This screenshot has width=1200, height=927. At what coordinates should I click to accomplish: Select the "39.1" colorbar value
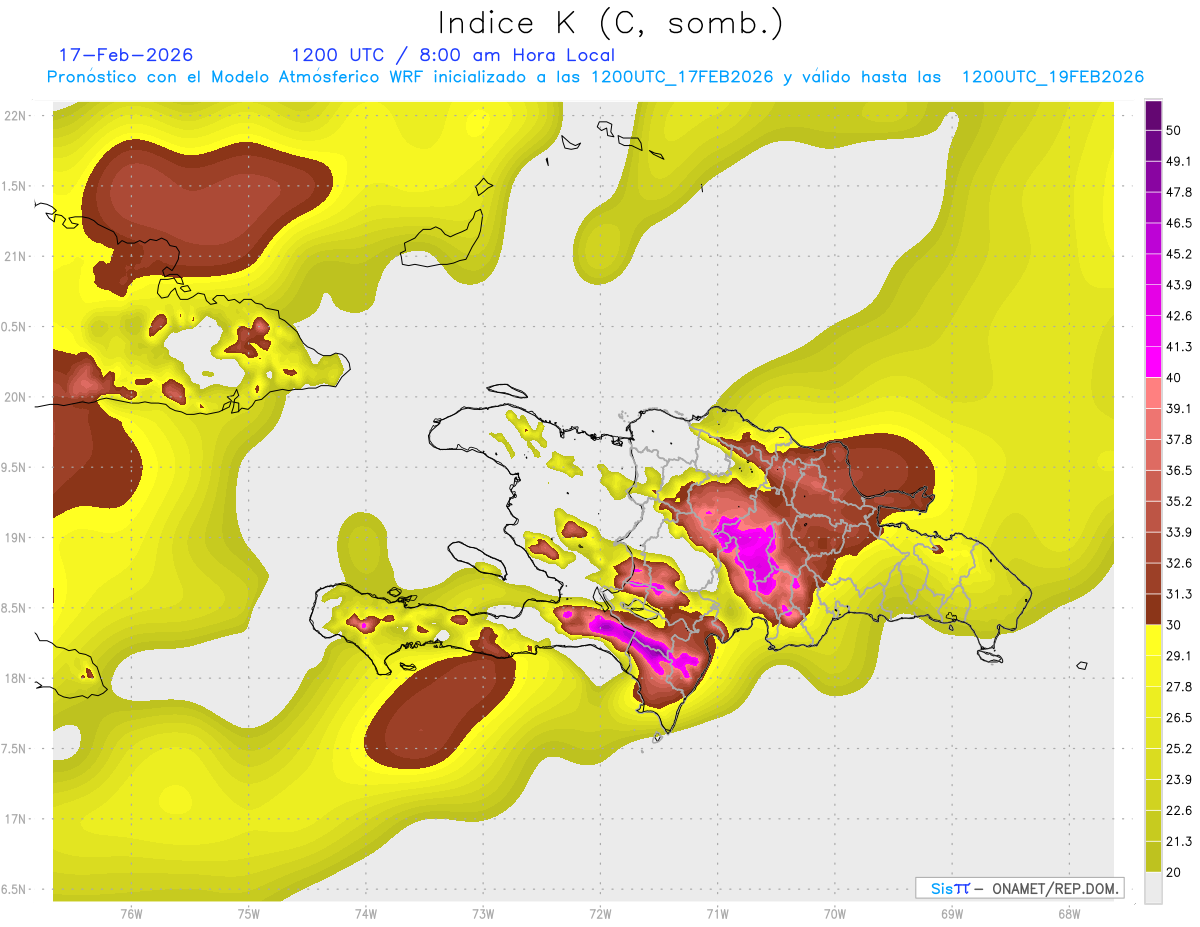(1179, 409)
